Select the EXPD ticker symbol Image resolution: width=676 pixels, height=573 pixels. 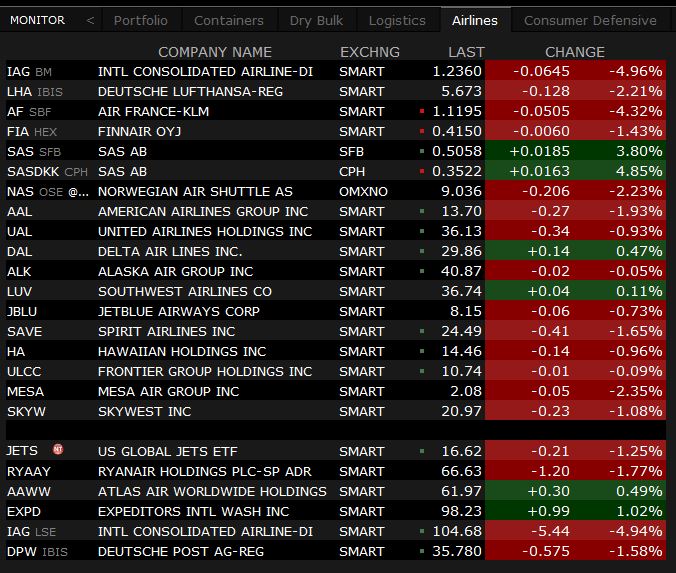coord(24,511)
